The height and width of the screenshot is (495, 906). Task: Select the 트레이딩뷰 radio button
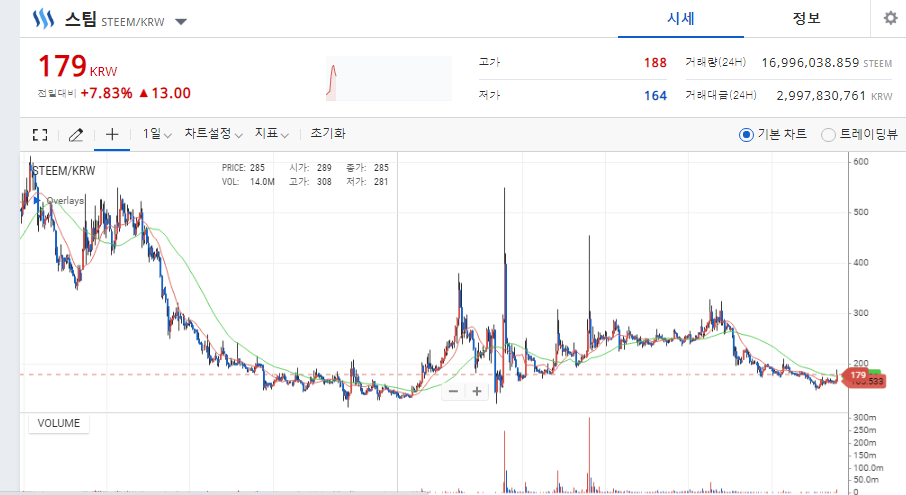tap(828, 135)
